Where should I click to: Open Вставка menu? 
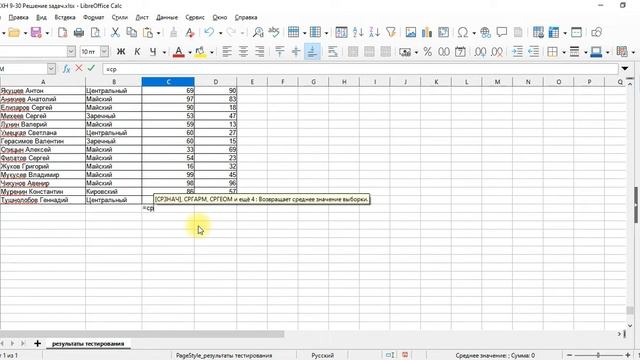(x=65, y=18)
